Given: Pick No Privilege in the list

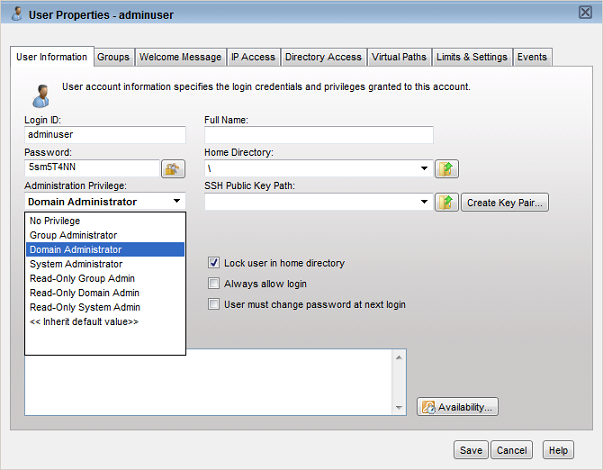Looking at the screenshot, I should (56, 221).
